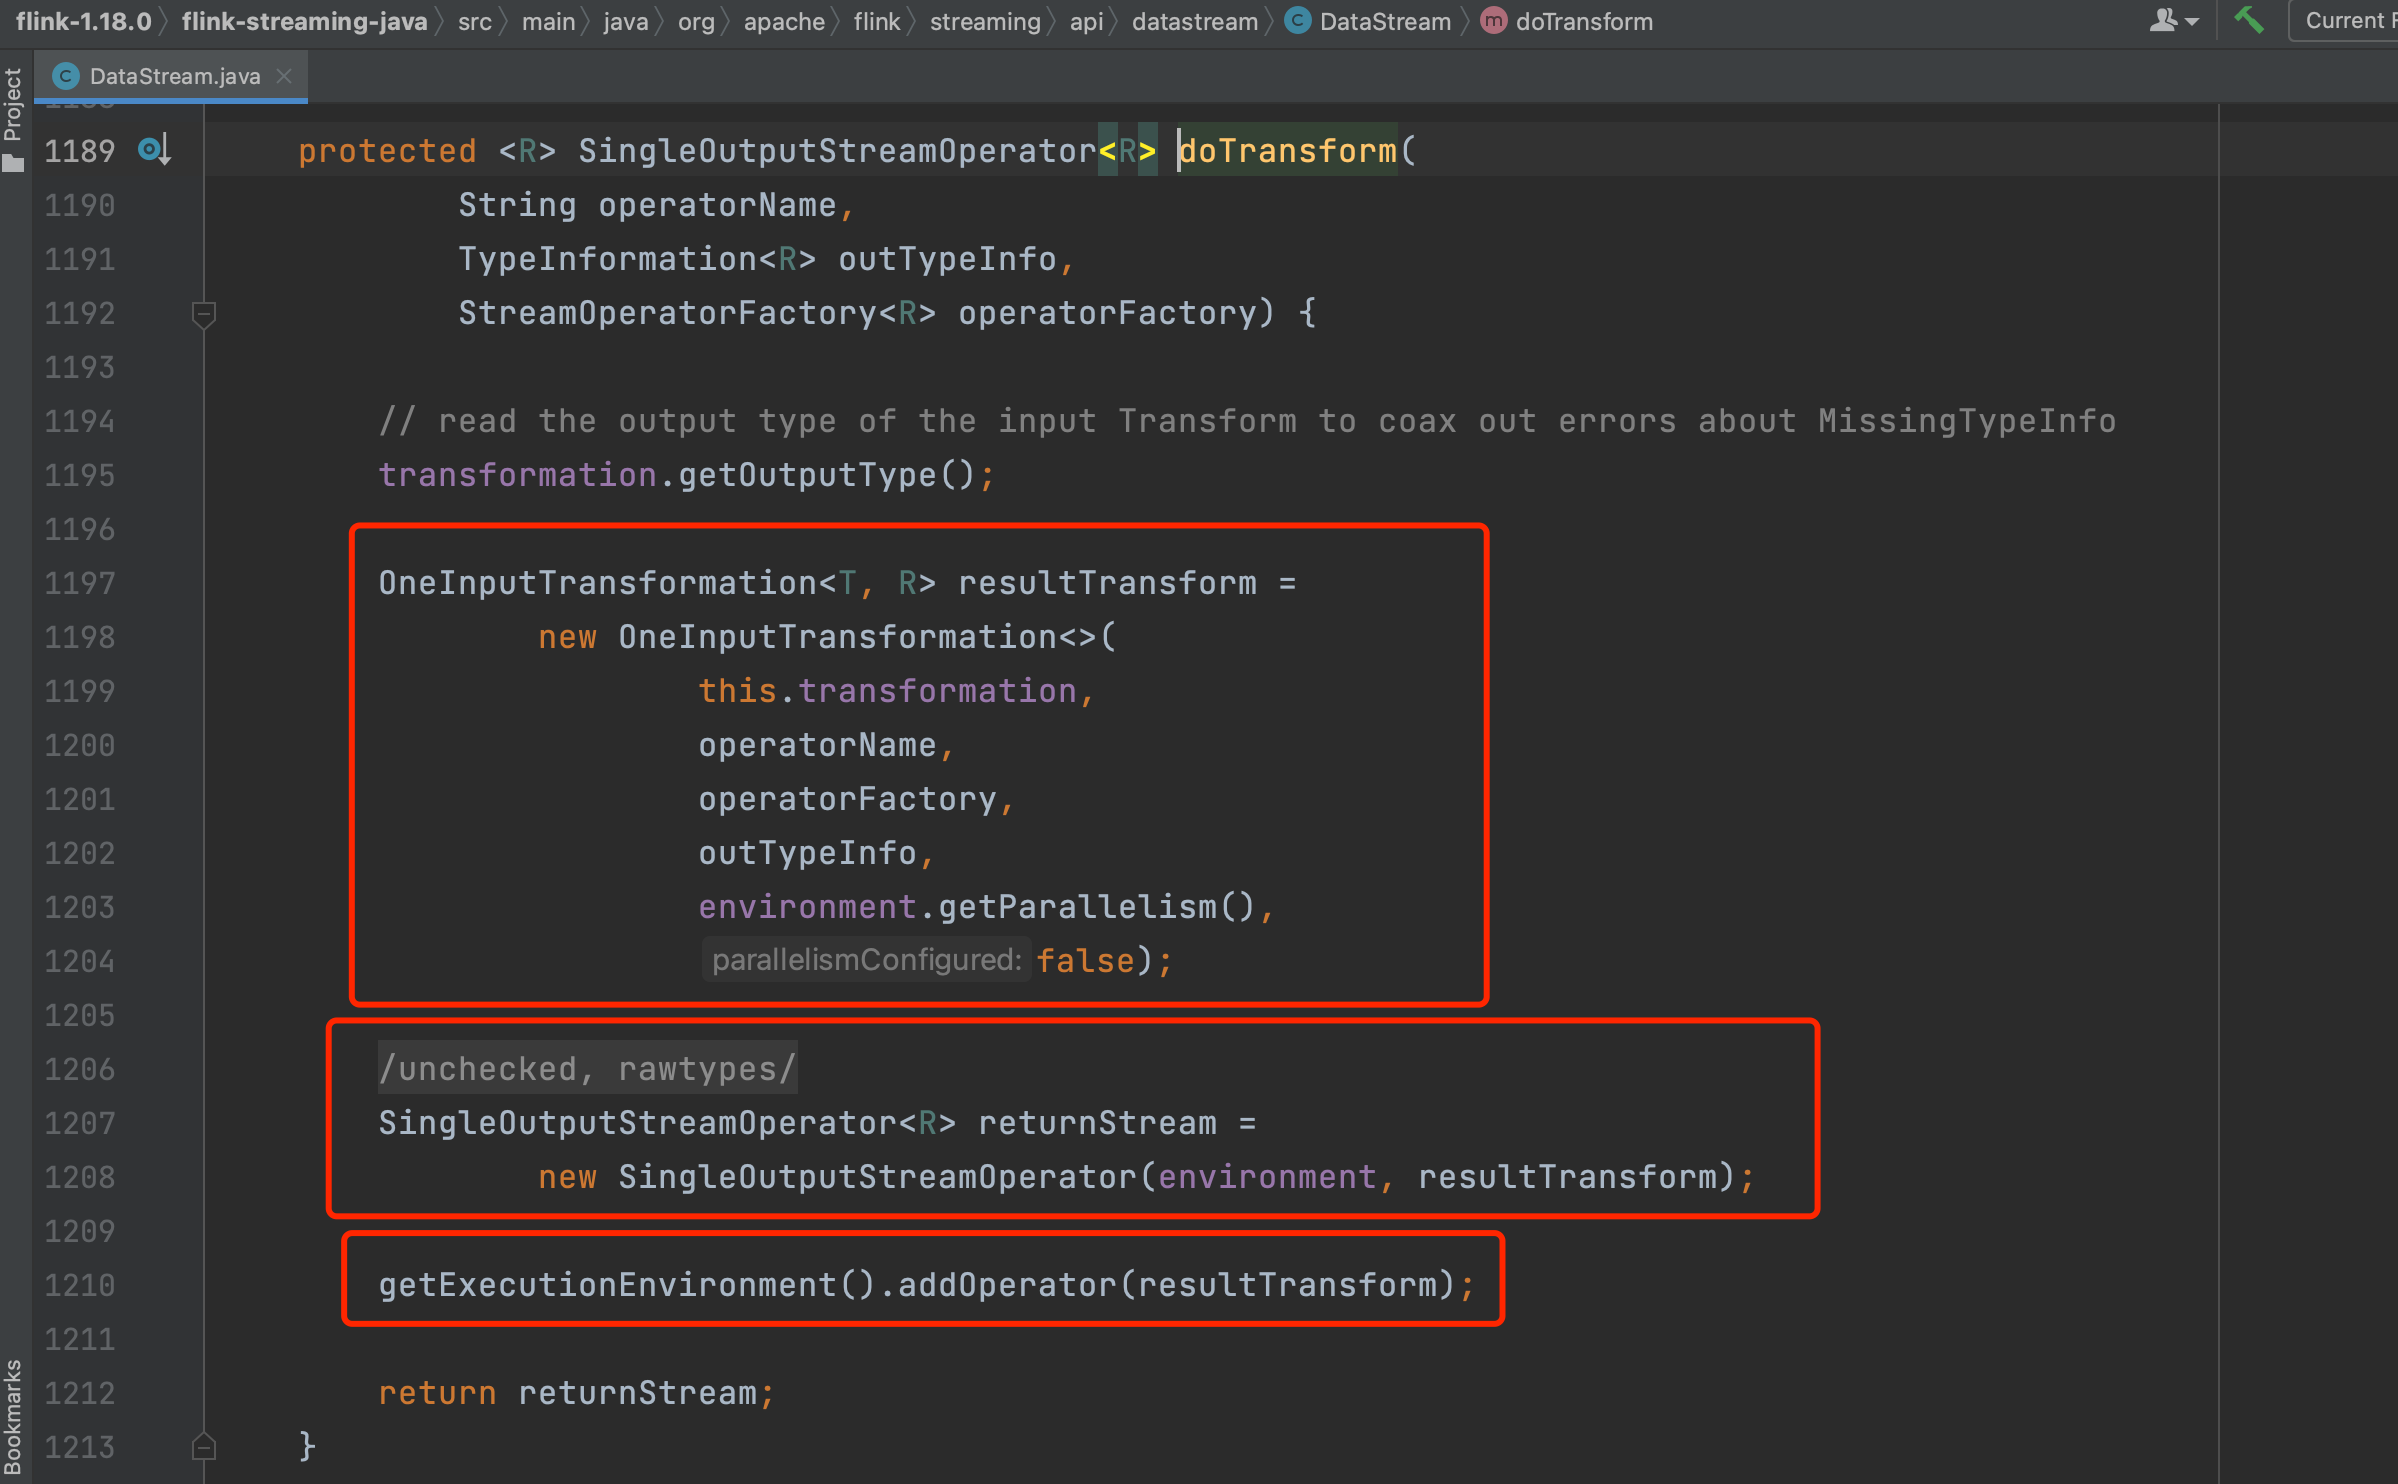2398x1484 pixels.
Task: Click flink-streaming-java breadcrumb
Action: pyautogui.click(x=304, y=21)
